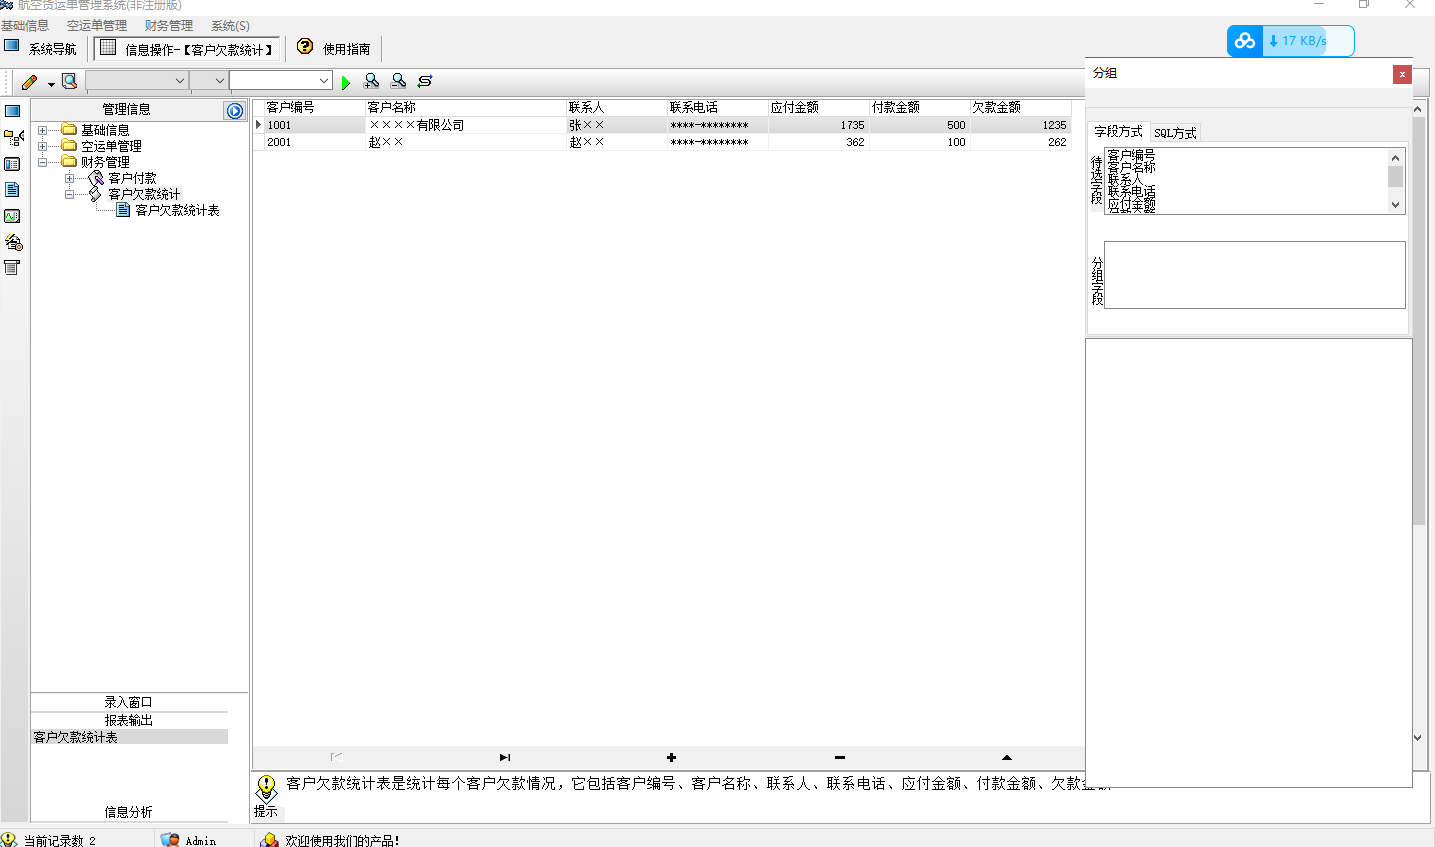Open the 空运单管理 menu
Screen dimensions: 1435x847
point(97,26)
